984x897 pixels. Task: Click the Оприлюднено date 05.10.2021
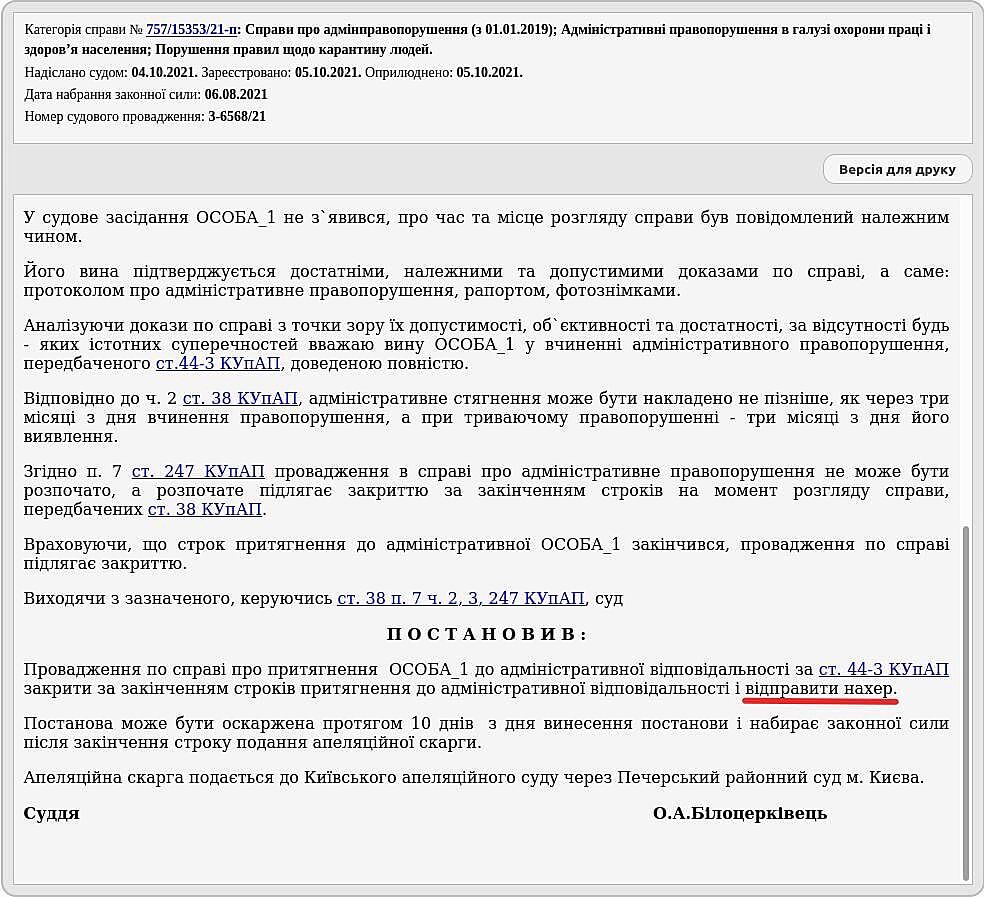[x=489, y=73]
